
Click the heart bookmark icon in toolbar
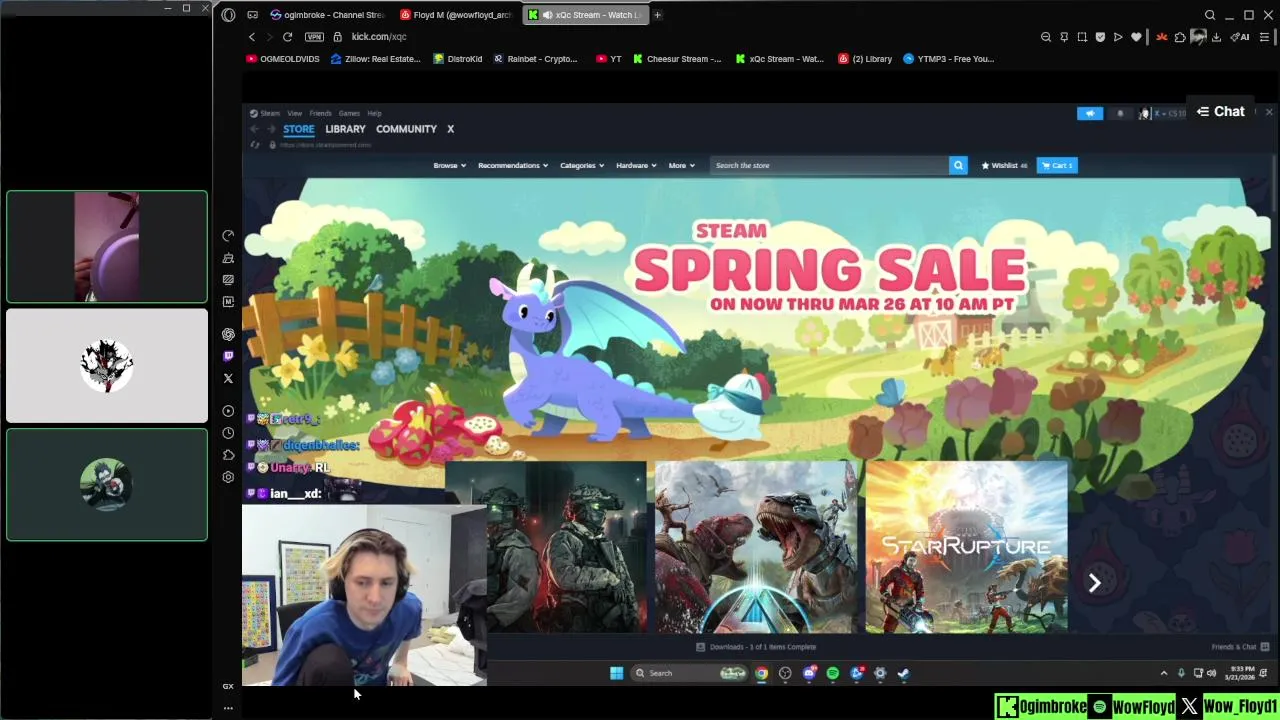[1136, 37]
